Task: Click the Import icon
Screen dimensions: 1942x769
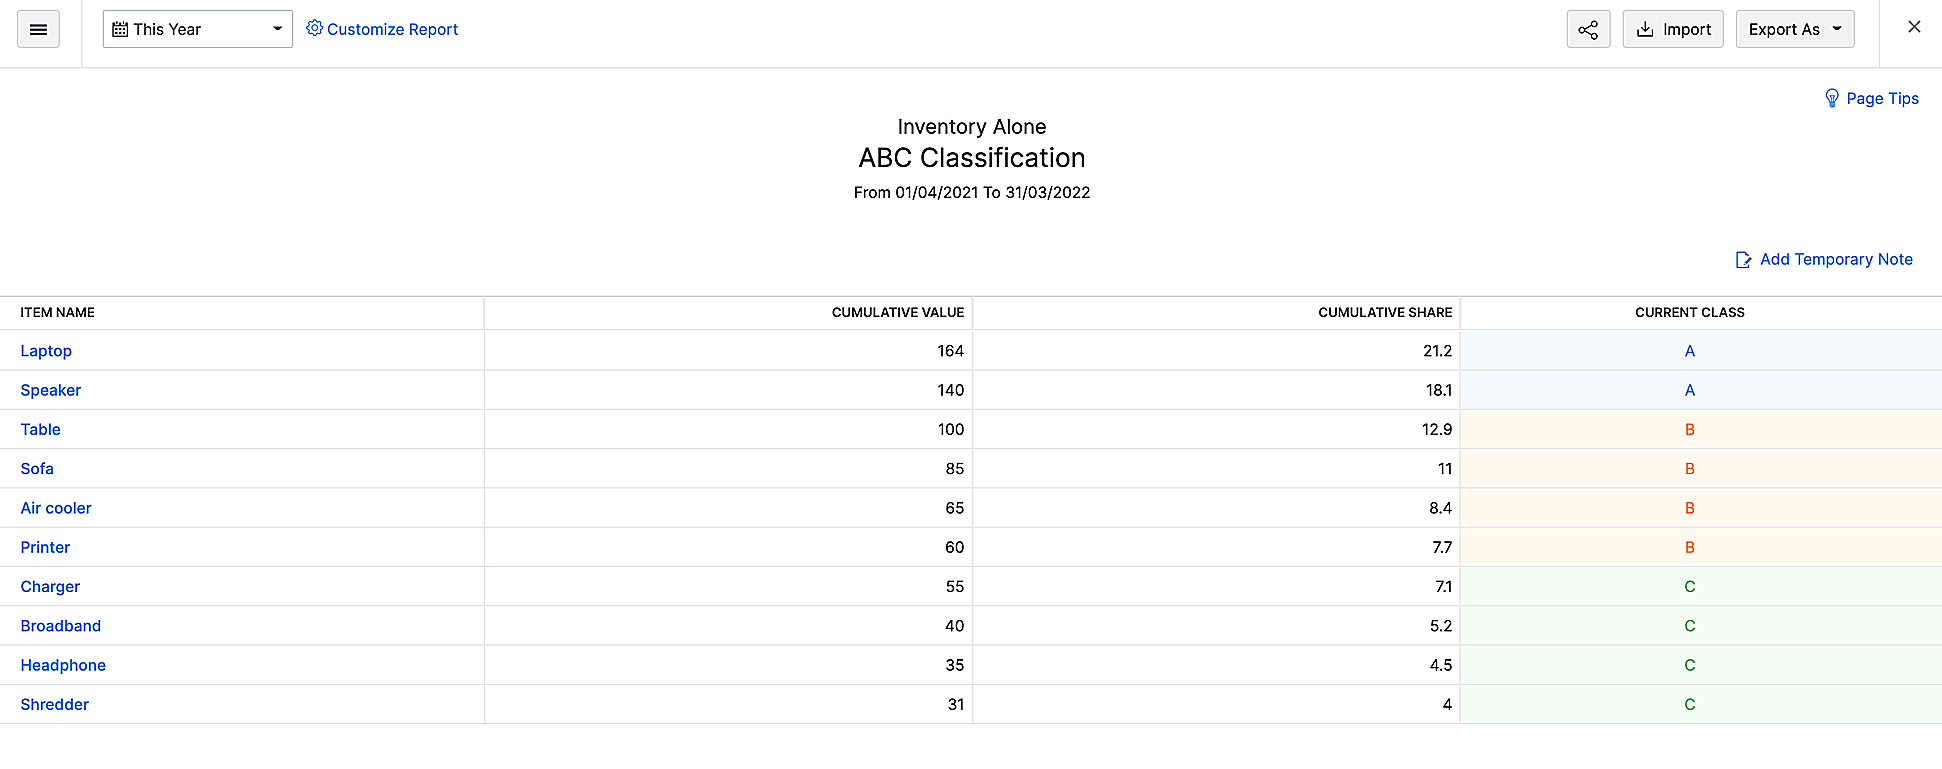Action: [x=1646, y=29]
